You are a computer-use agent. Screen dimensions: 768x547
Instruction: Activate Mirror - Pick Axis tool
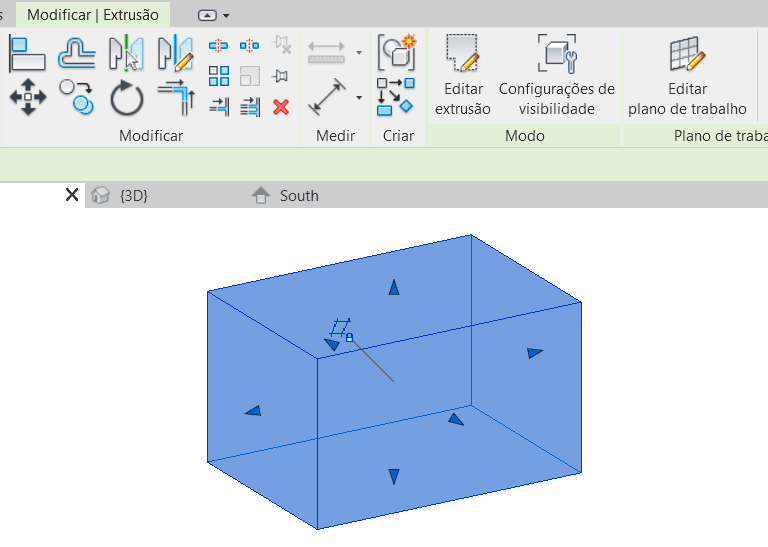(x=126, y=53)
